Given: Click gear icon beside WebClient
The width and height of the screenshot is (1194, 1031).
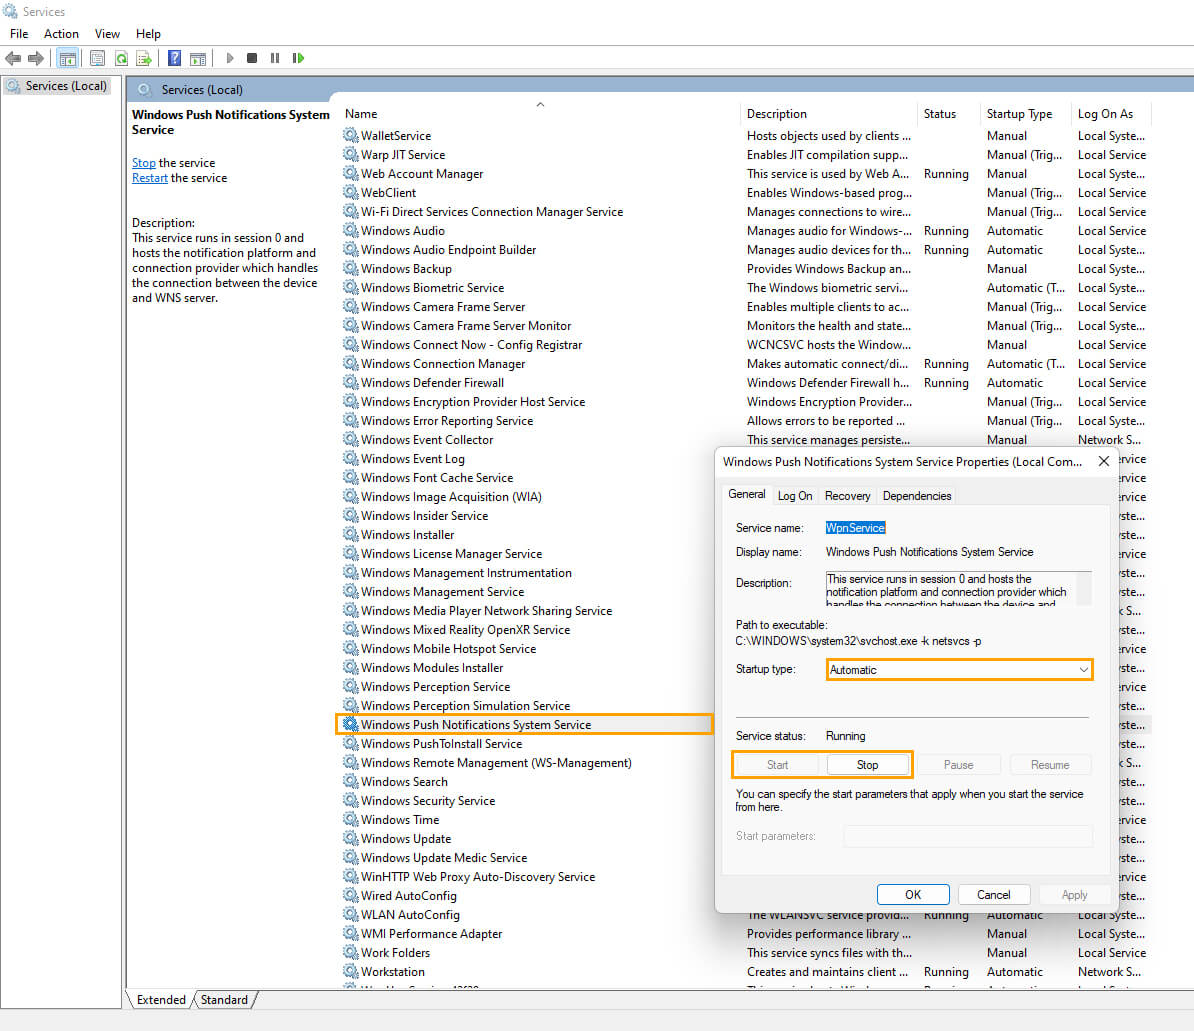Looking at the screenshot, I should pyautogui.click(x=350, y=192).
